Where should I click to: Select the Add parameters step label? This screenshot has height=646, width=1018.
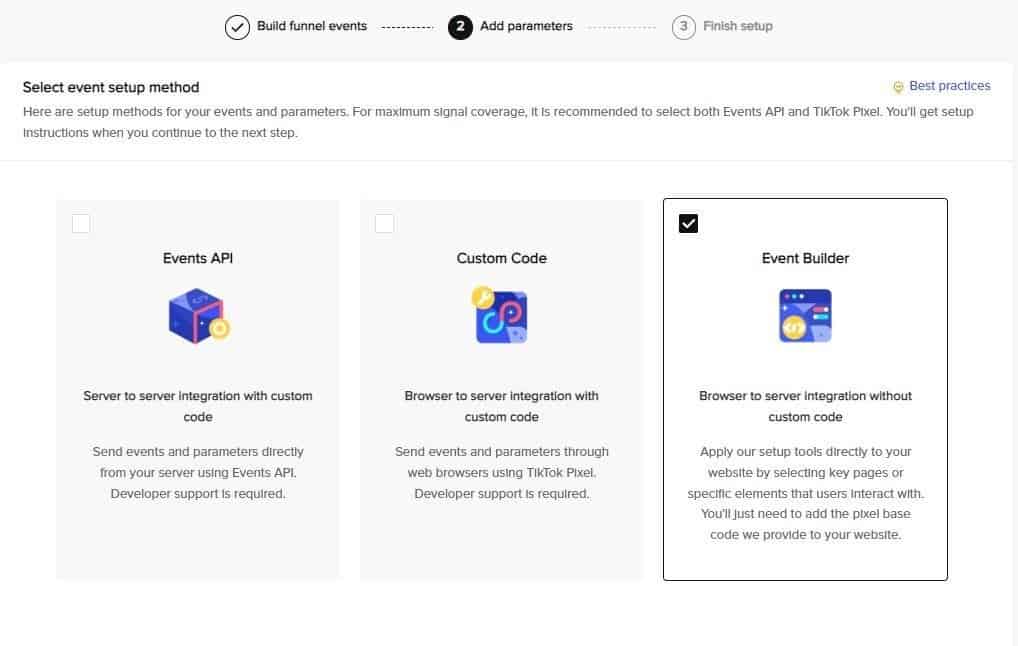(526, 26)
